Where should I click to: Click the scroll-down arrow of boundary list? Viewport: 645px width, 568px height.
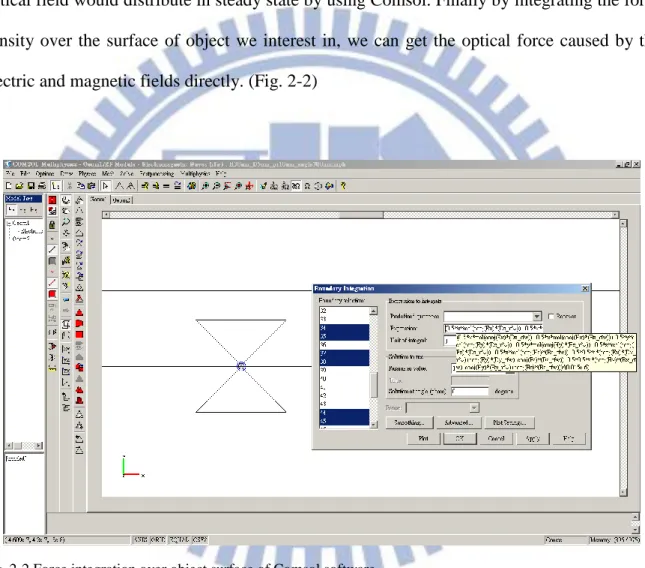tap(374, 425)
